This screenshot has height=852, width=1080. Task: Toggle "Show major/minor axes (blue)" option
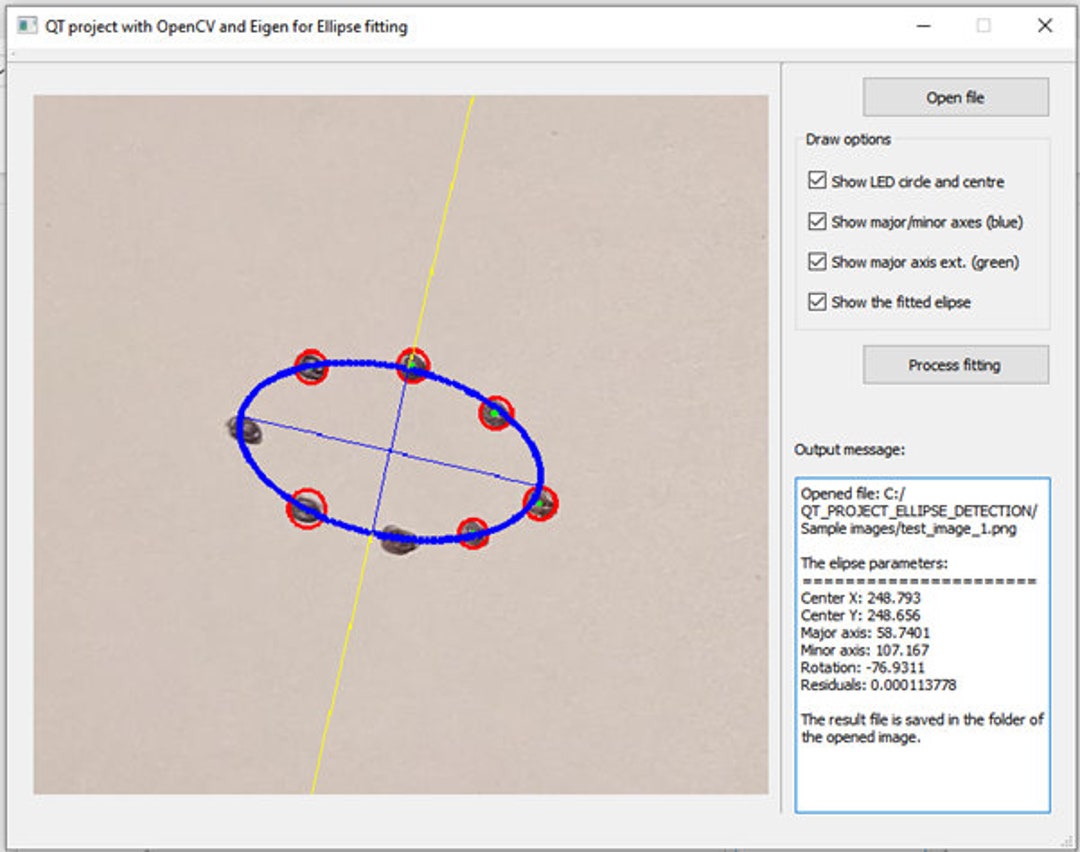[816, 221]
